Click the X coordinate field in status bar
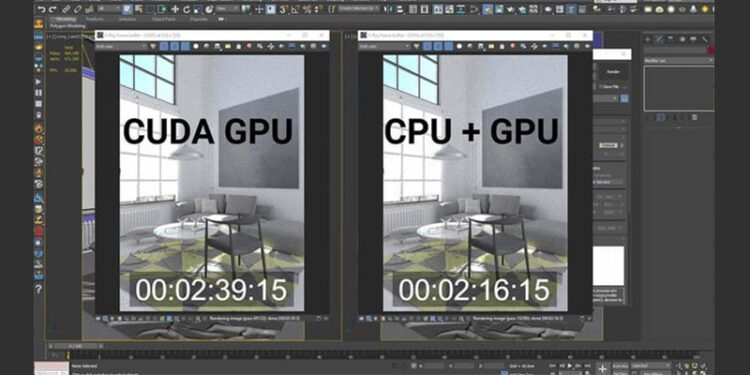 pyautogui.click(x=434, y=366)
